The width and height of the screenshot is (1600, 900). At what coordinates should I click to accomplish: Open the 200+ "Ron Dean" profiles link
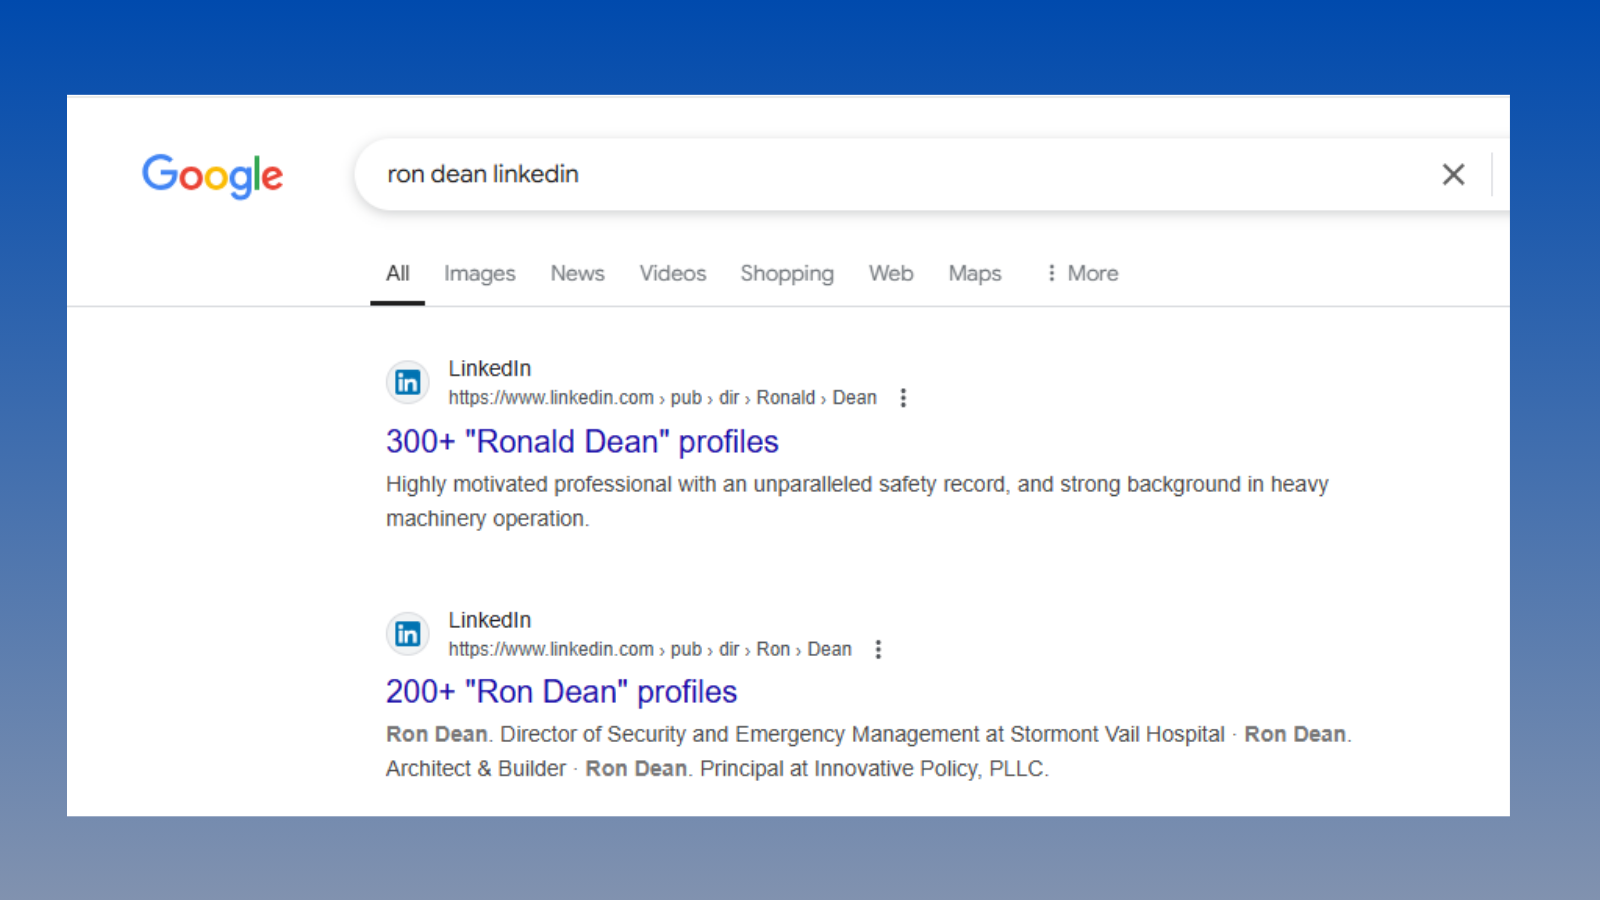click(561, 691)
